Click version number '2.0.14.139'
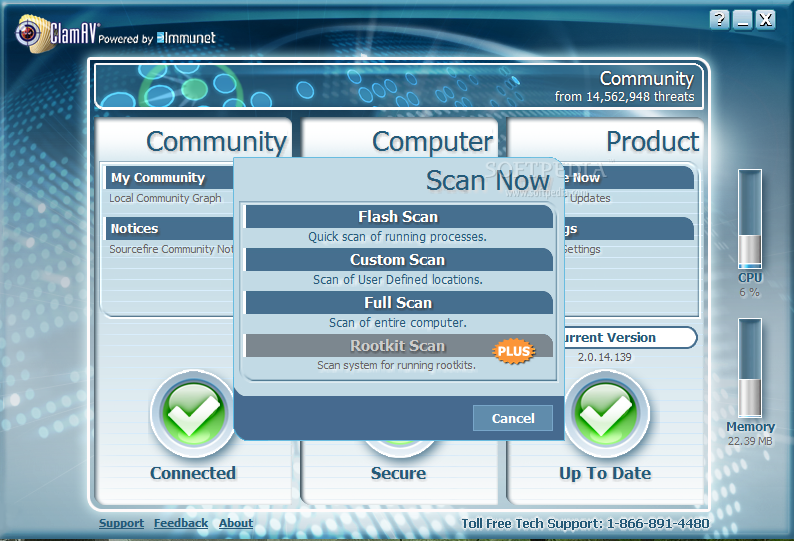 coord(605,357)
